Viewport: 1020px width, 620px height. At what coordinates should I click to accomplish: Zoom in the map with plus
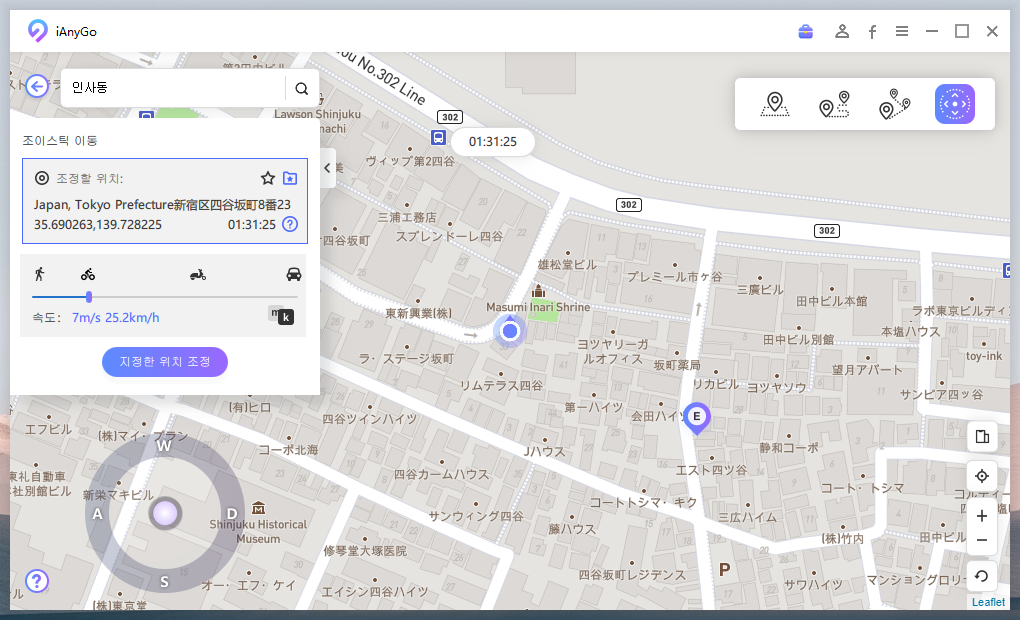(982, 516)
